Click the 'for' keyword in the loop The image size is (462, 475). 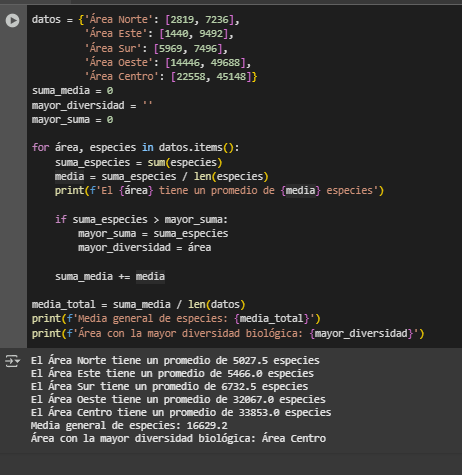click(40, 147)
